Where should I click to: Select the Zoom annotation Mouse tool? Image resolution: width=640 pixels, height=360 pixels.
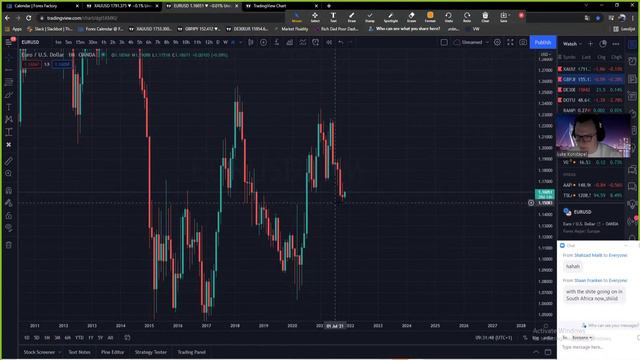297,17
